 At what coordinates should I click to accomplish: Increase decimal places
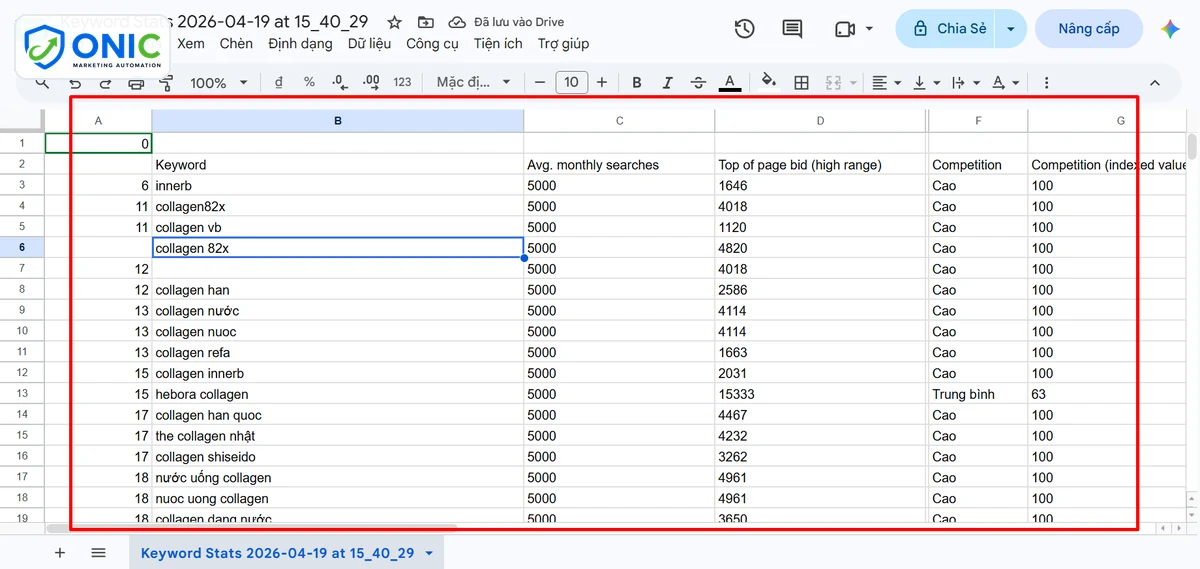click(x=371, y=83)
